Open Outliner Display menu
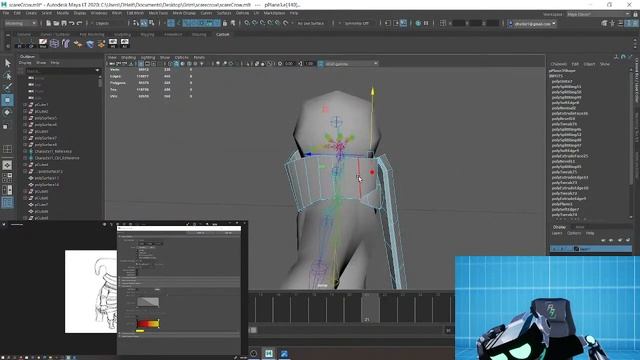 (25, 63)
